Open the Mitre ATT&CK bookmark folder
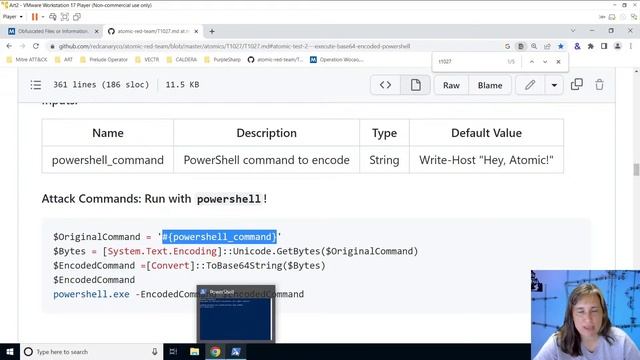The width and height of the screenshot is (640, 360). pyautogui.click(x=27, y=60)
